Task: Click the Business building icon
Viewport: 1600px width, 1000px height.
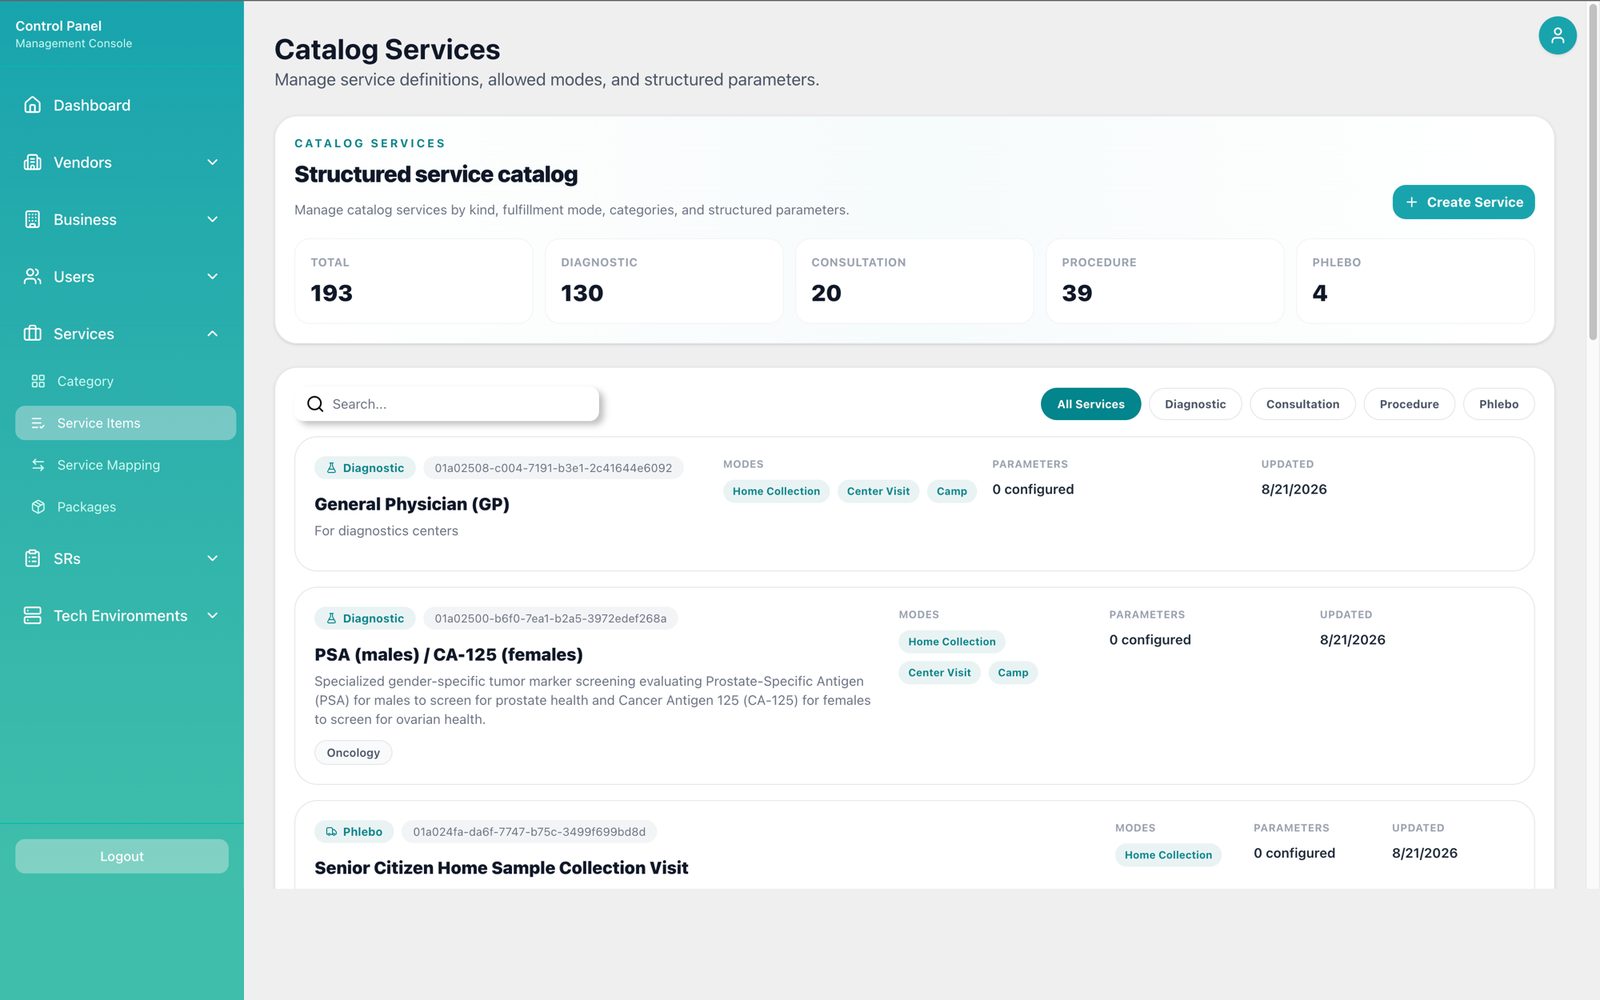Action: (33, 219)
